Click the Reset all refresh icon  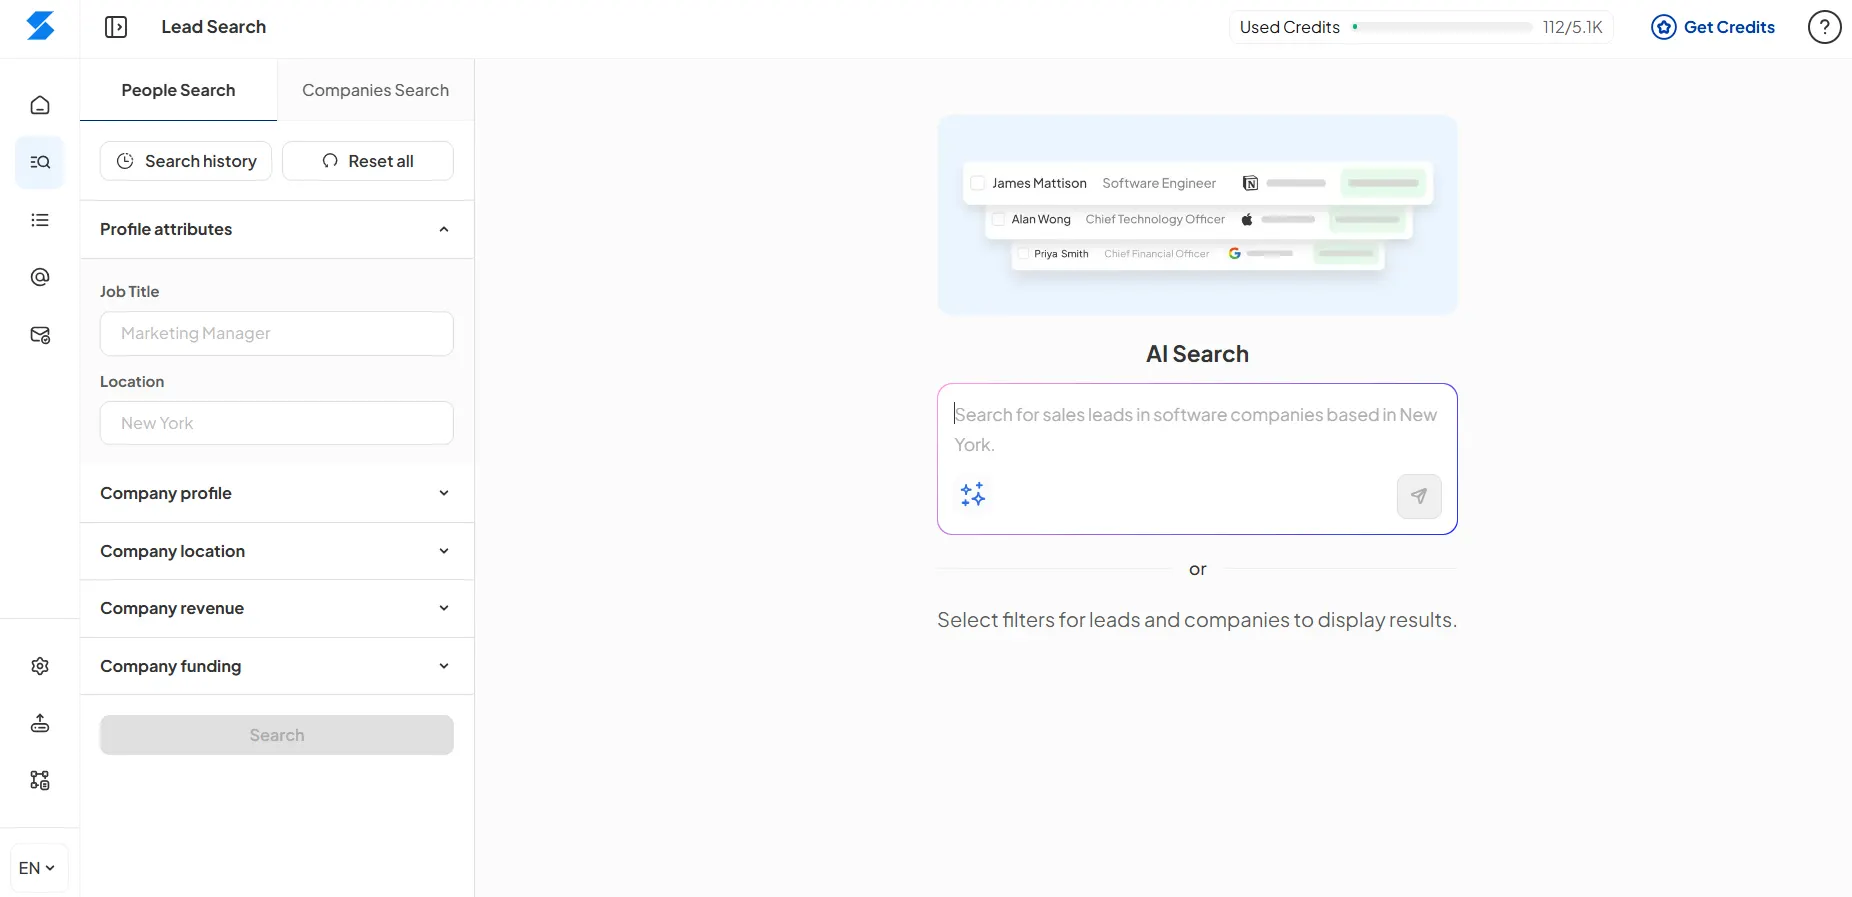click(x=330, y=161)
